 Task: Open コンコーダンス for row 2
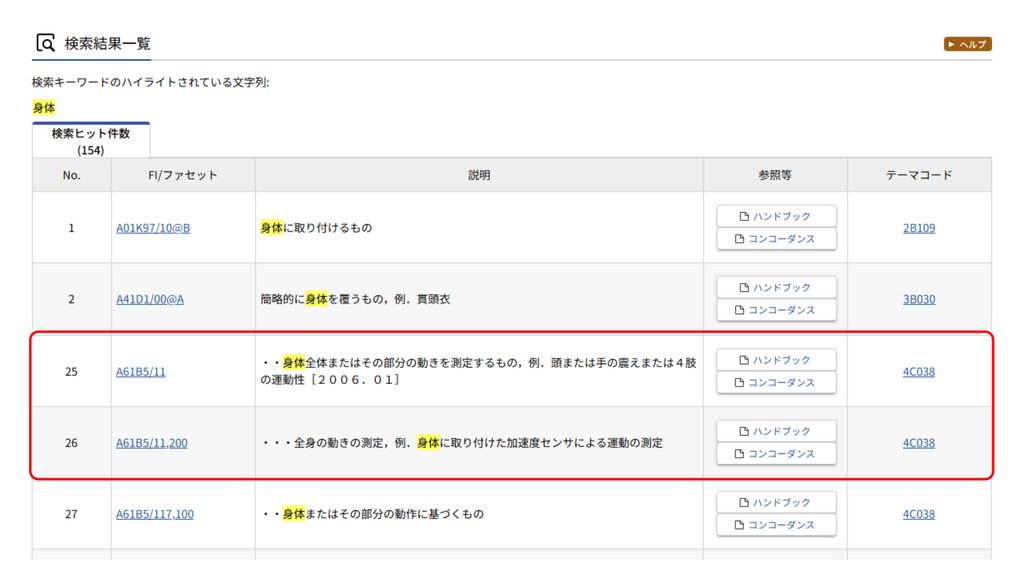(776, 310)
